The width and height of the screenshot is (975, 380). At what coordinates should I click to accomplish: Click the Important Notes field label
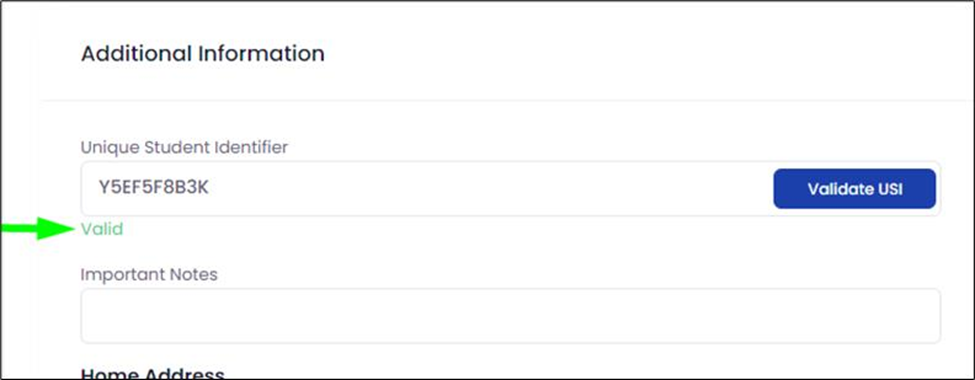click(x=149, y=274)
